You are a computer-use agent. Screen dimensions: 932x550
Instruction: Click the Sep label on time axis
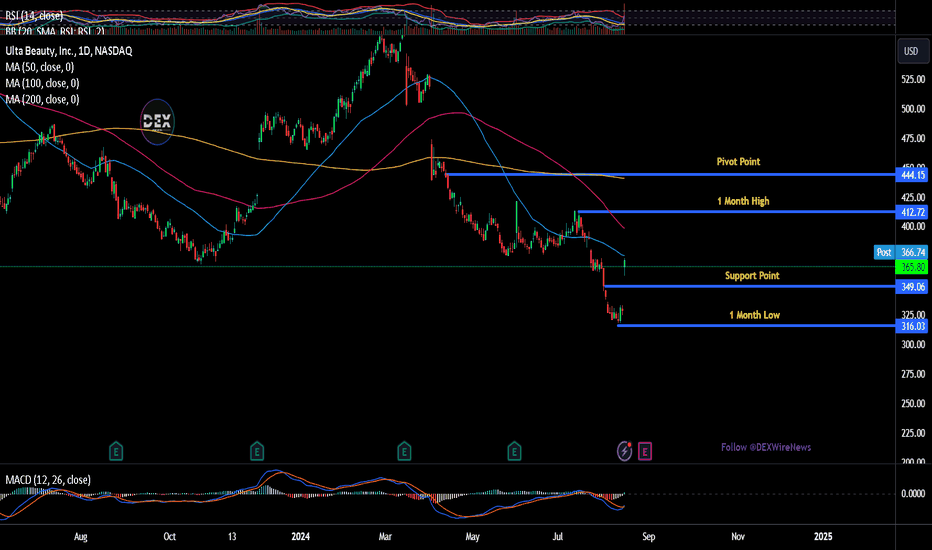[648, 536]
